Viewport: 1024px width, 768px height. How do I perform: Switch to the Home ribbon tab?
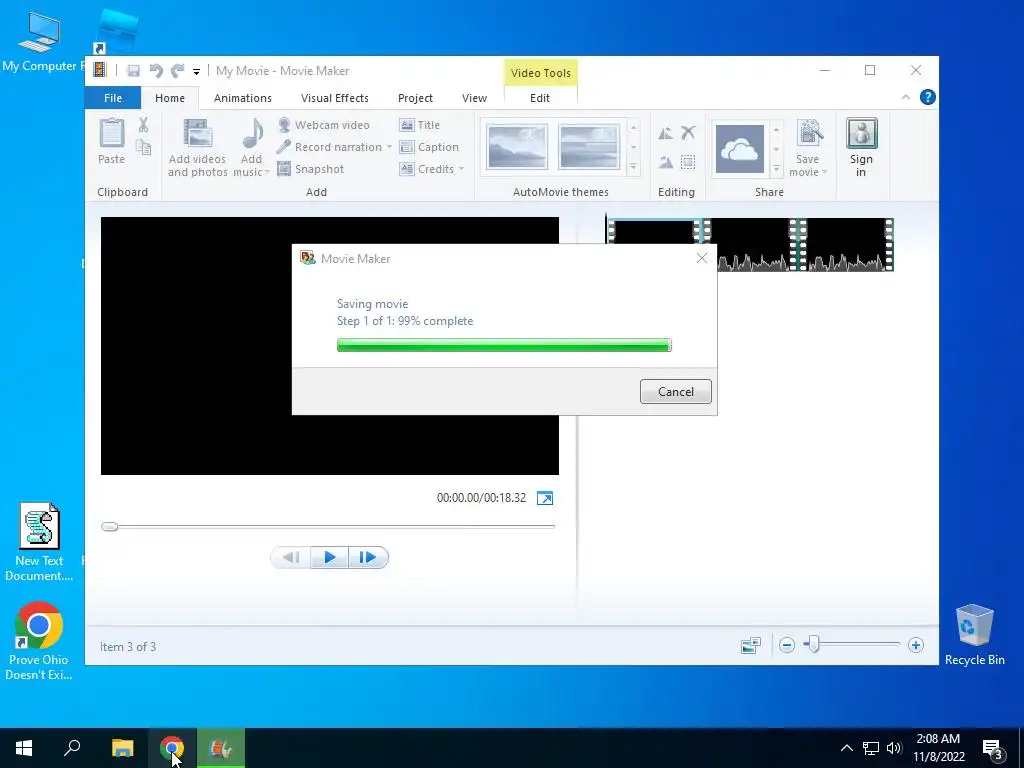point(170,98)
